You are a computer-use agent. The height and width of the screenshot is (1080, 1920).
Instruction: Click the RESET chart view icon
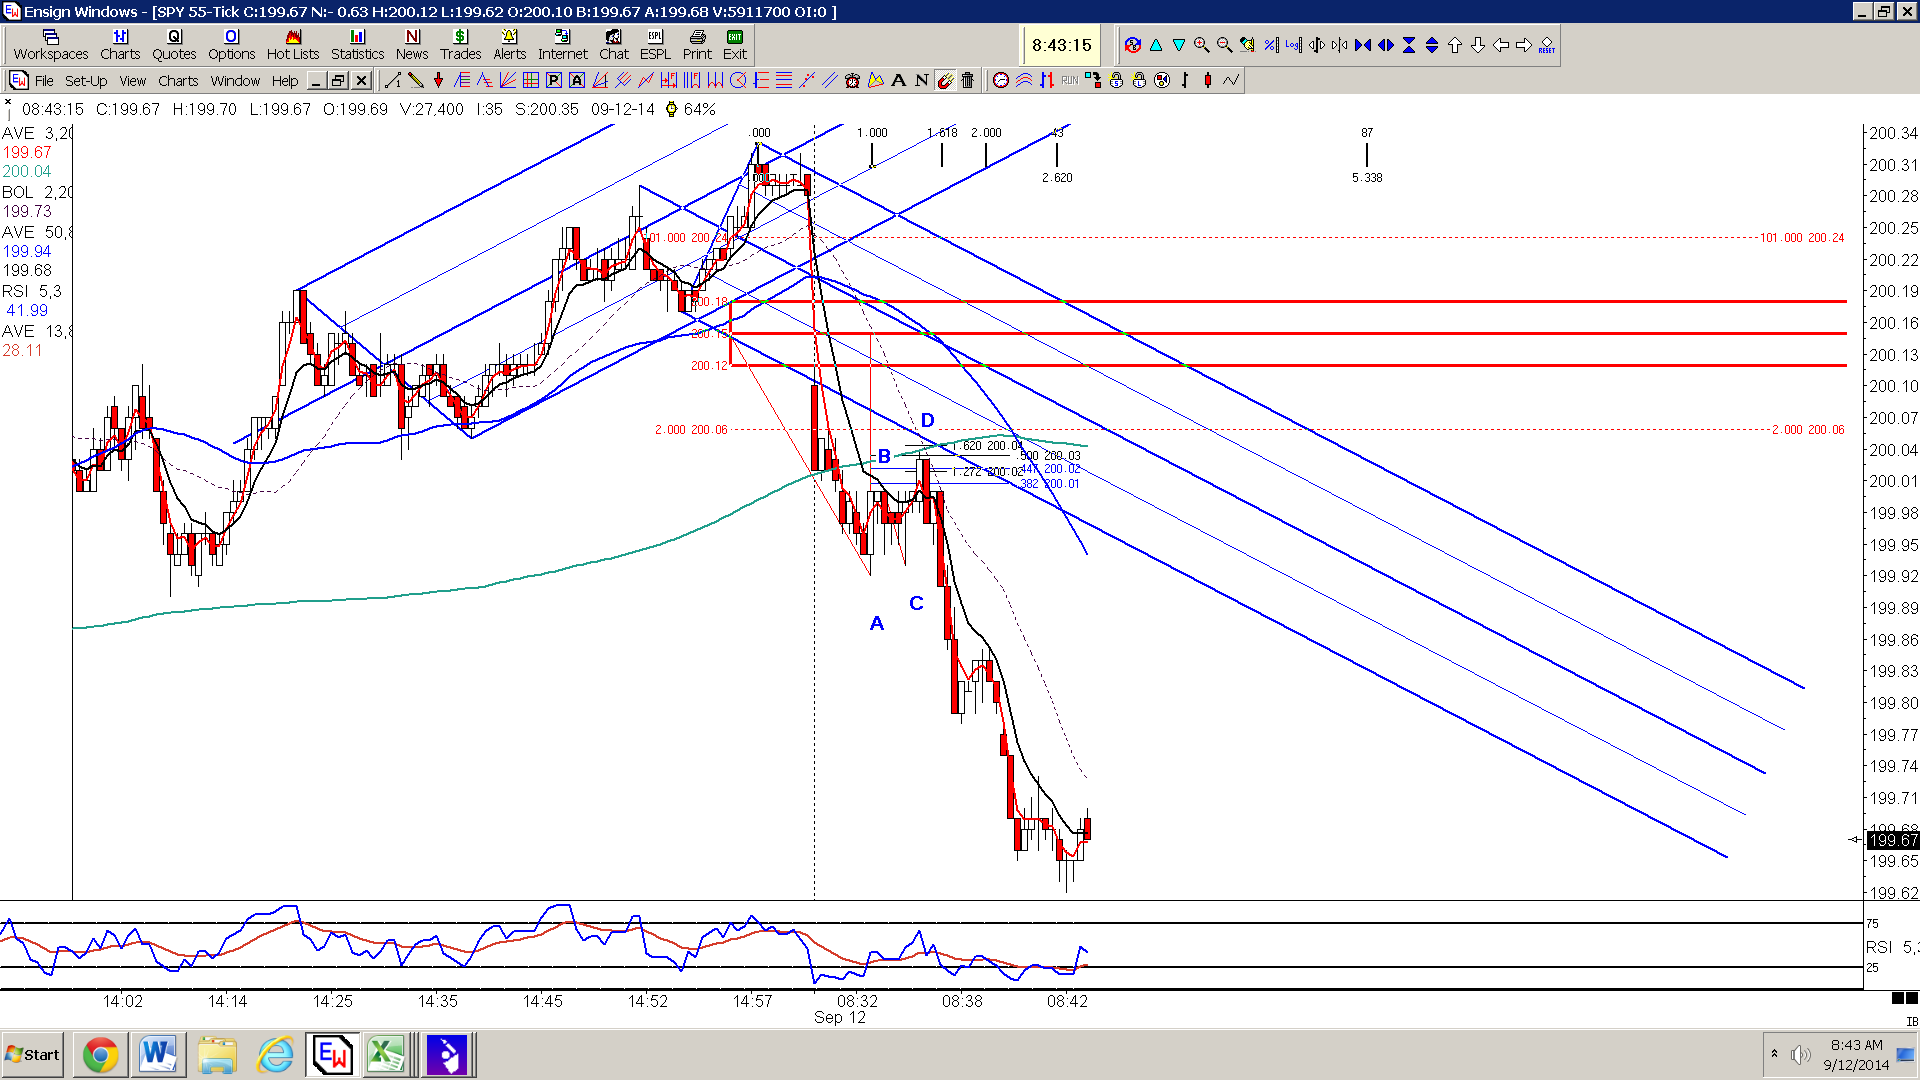pos(1547,45)
